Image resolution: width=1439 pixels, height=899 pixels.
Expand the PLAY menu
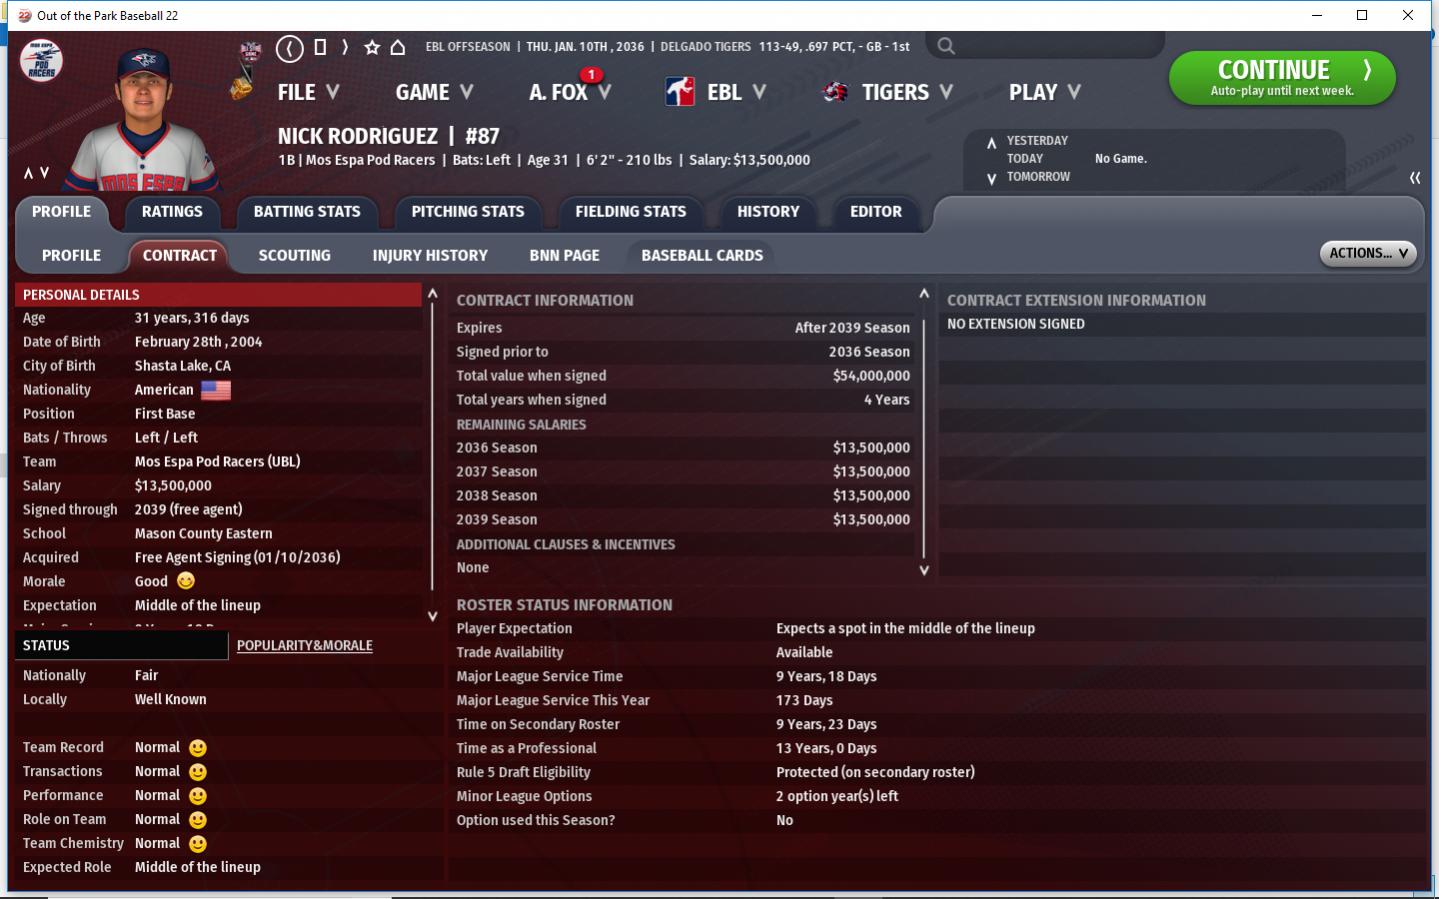(x=1044, y=92)
